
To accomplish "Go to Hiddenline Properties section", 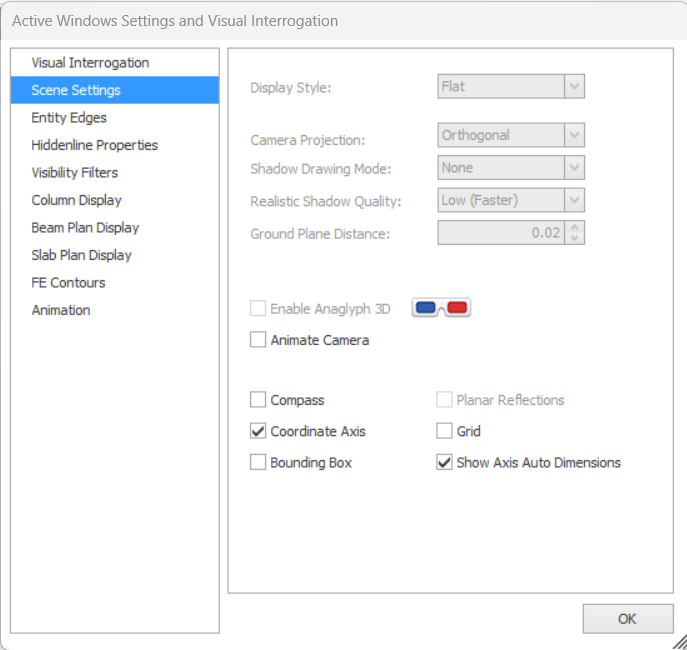I will point(94,145).
